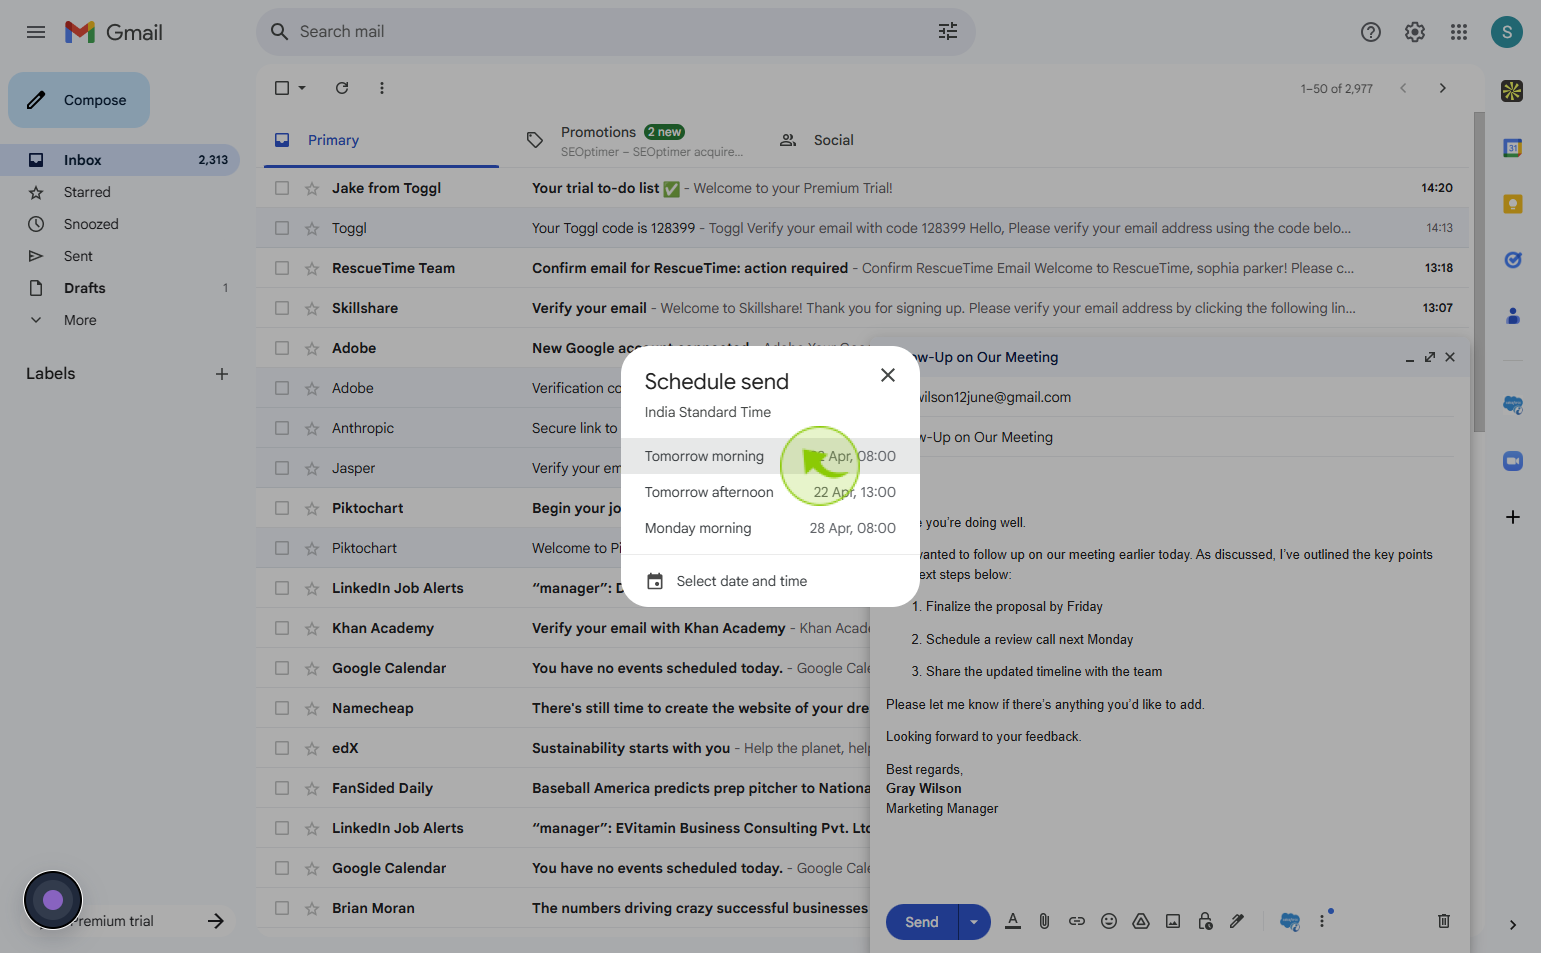Open pop-out compose window icon

click(1430, 357)
